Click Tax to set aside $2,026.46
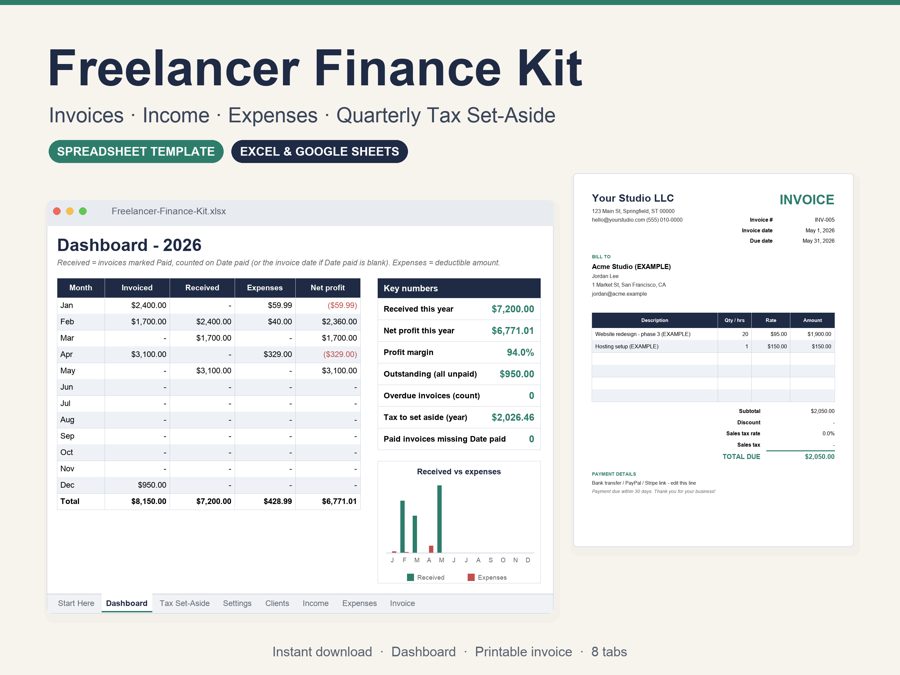Screen dimensions: 900x675 point(513,417)
